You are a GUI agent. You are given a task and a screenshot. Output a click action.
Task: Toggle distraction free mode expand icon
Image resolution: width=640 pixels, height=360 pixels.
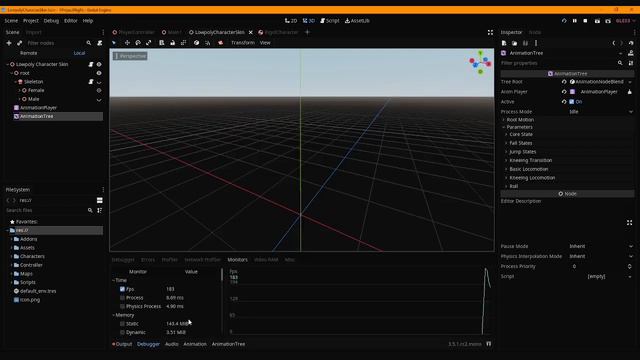[x=490, y=32]
